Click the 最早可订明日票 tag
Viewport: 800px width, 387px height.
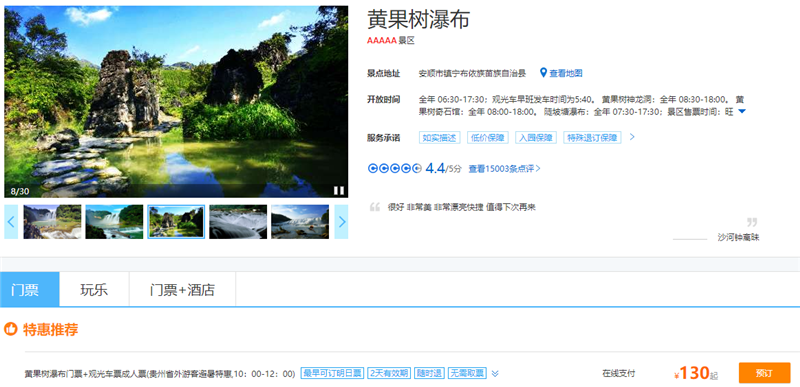coord(332,373)
